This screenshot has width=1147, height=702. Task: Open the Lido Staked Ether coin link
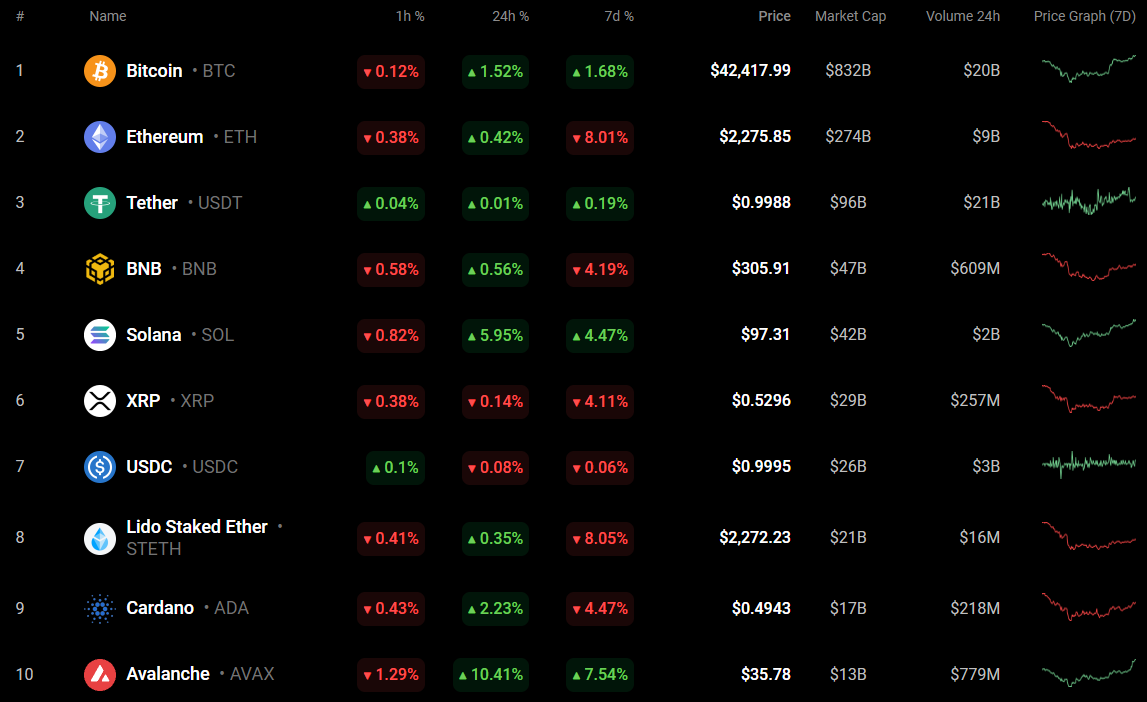pyautogui.click(x=197, y=527)
